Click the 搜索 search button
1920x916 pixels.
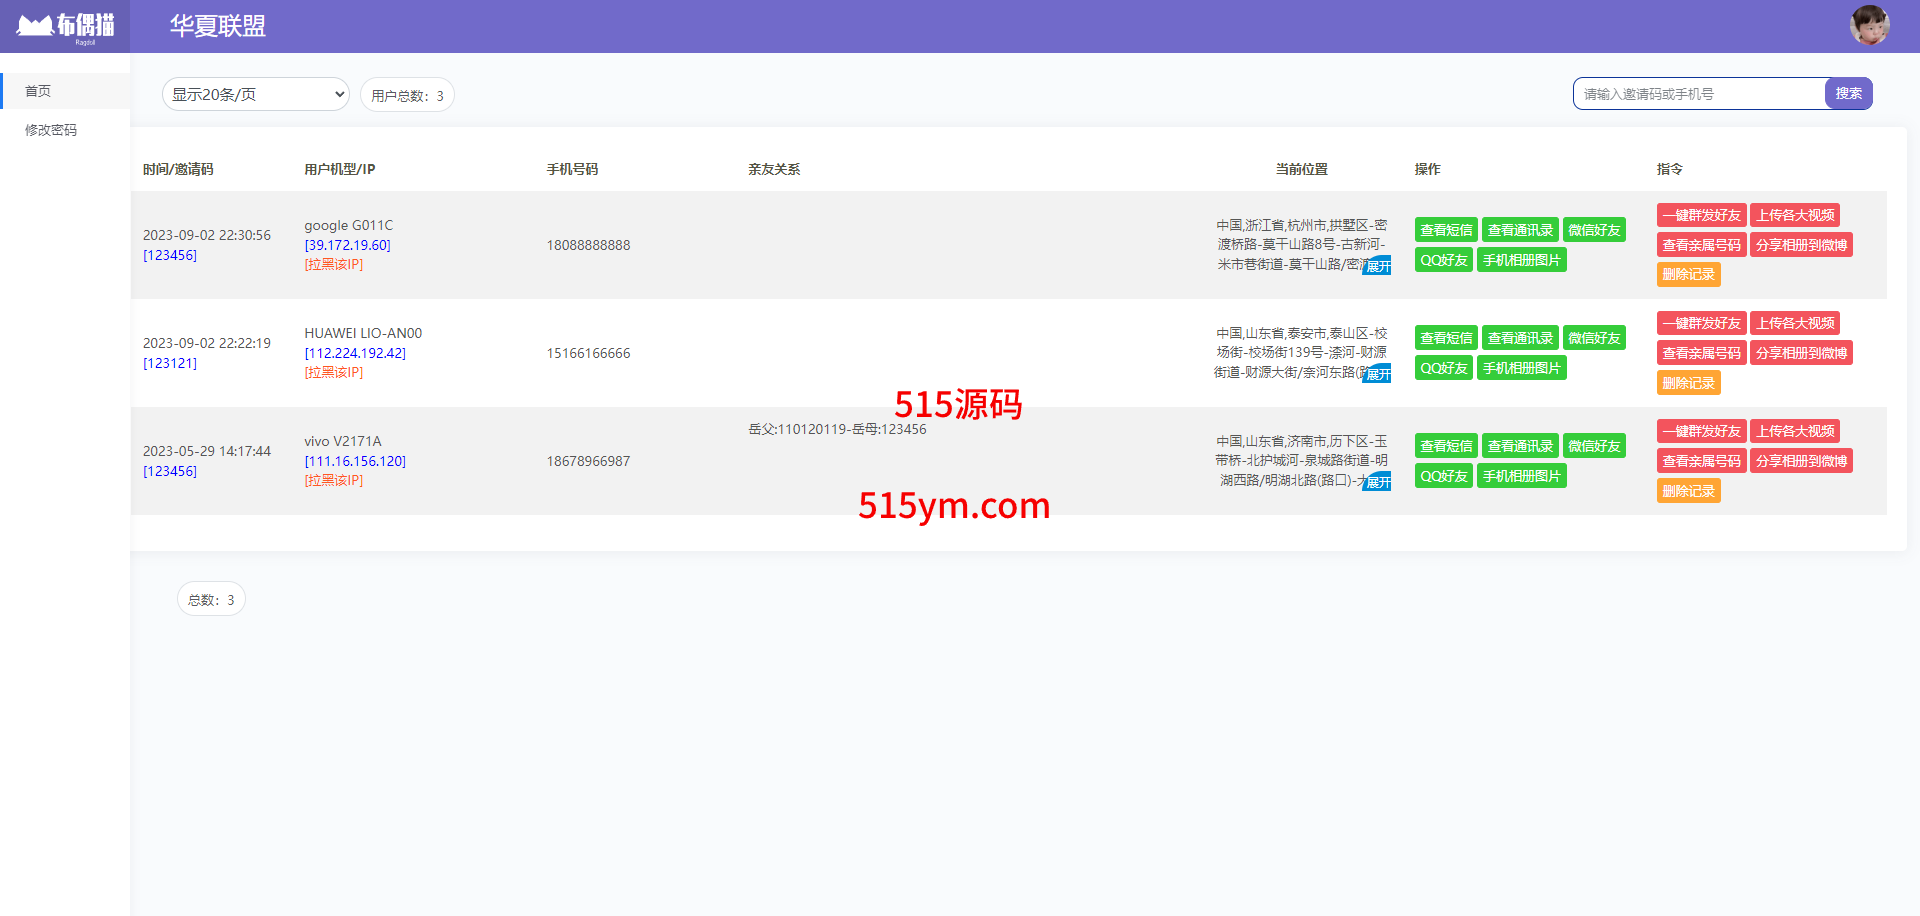pos(1848,93)
